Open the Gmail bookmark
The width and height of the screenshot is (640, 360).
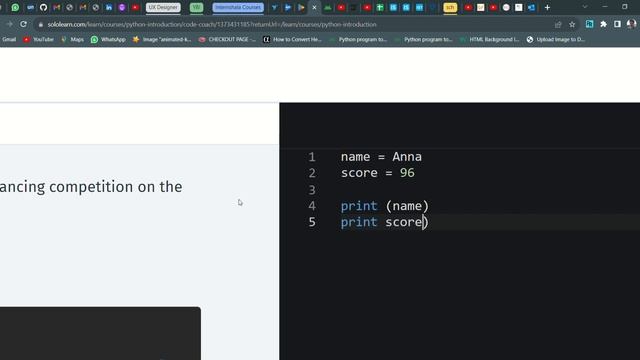pos(9,39)
